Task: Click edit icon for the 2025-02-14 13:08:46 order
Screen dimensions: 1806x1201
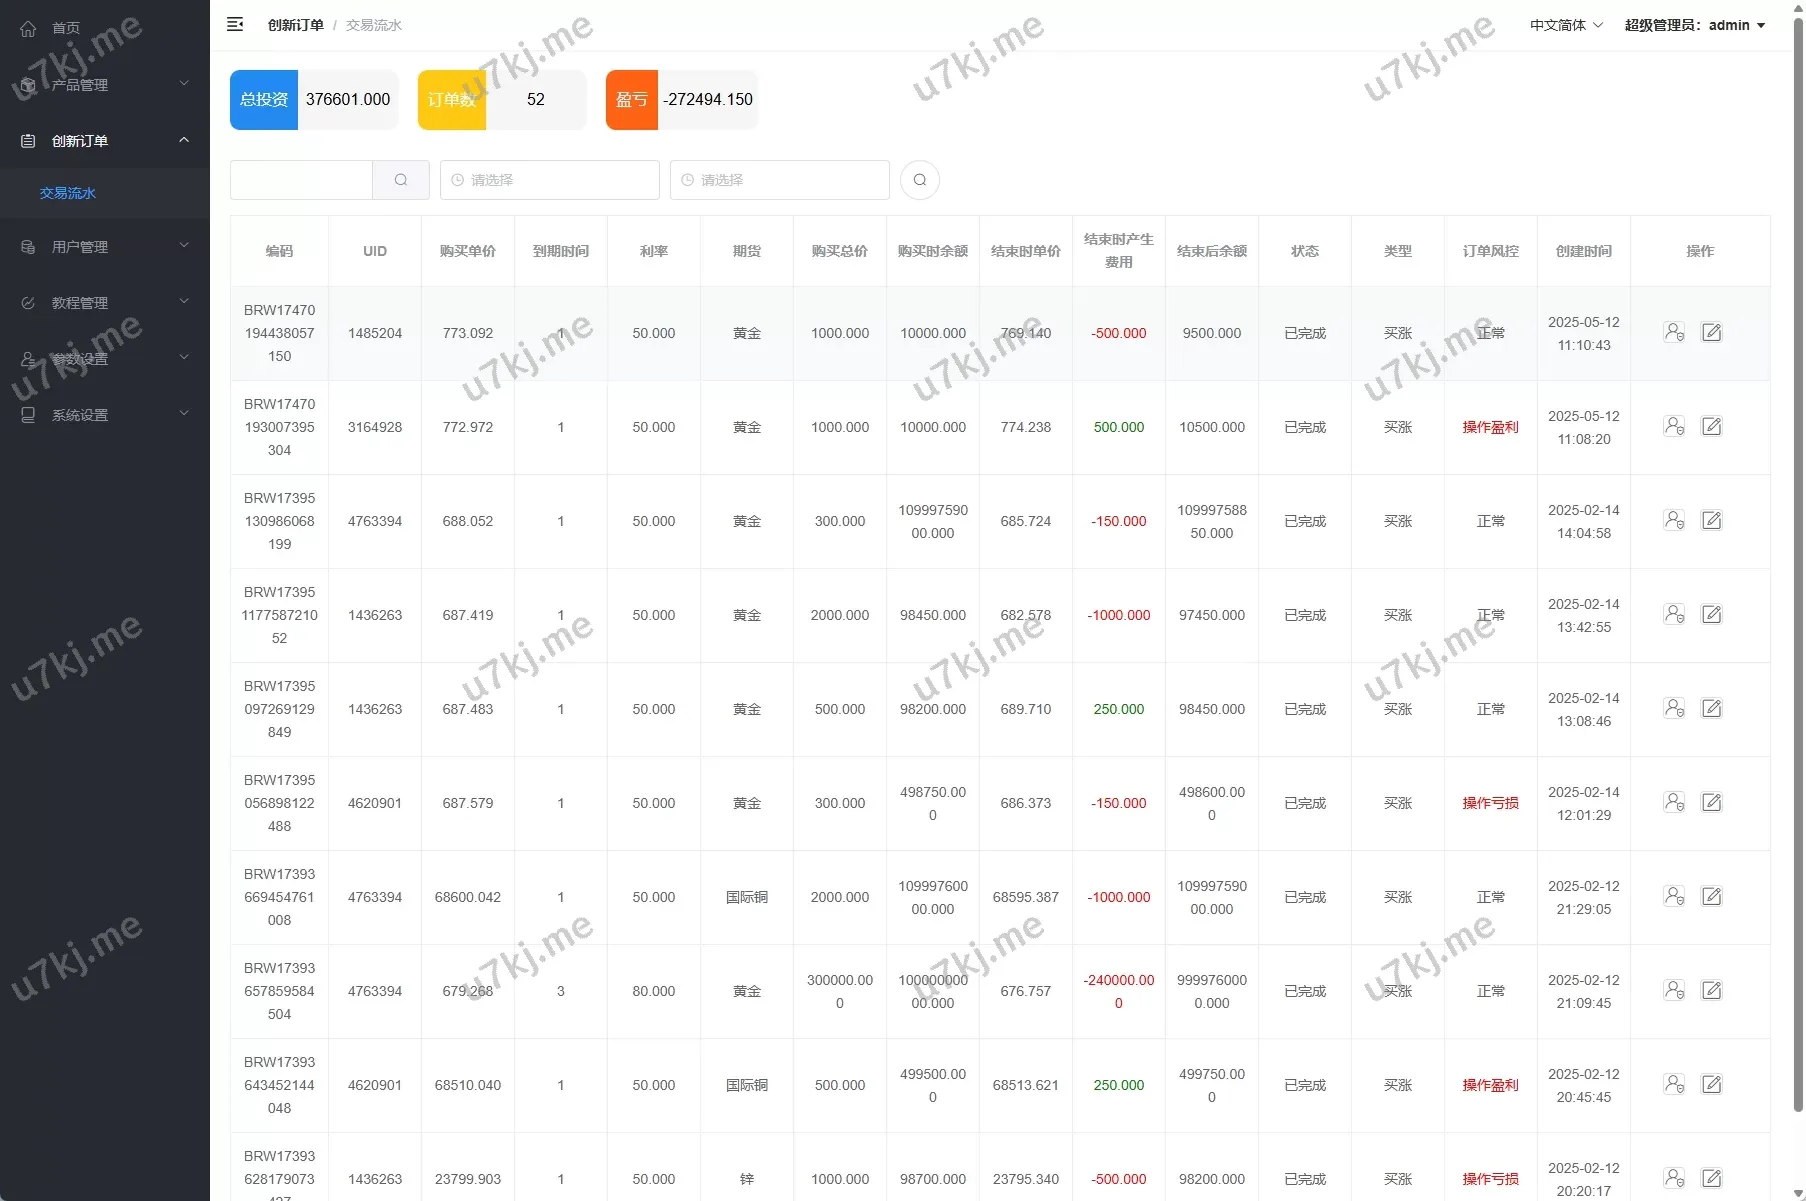Action: [1711, 708]
